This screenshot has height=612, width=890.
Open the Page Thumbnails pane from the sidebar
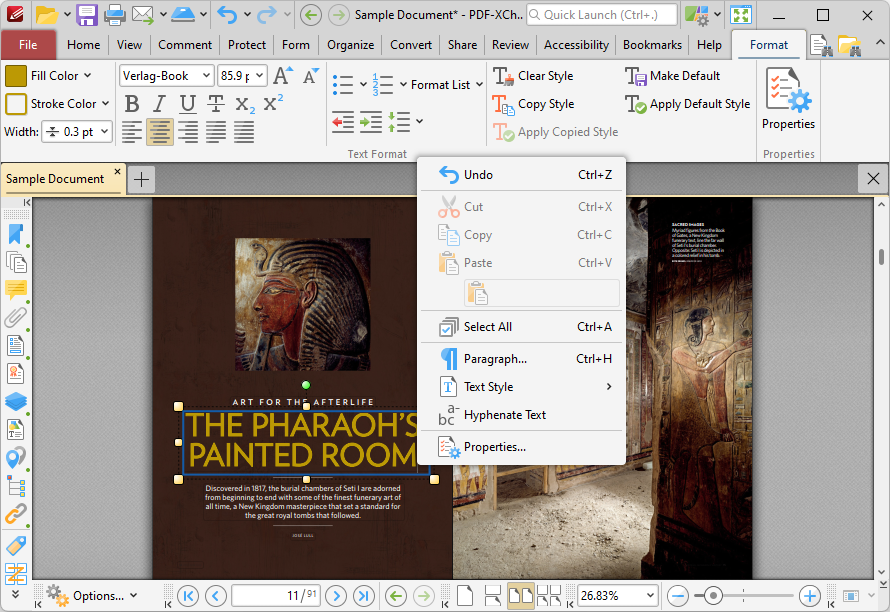pyautogui.click(x=16, y=262)
